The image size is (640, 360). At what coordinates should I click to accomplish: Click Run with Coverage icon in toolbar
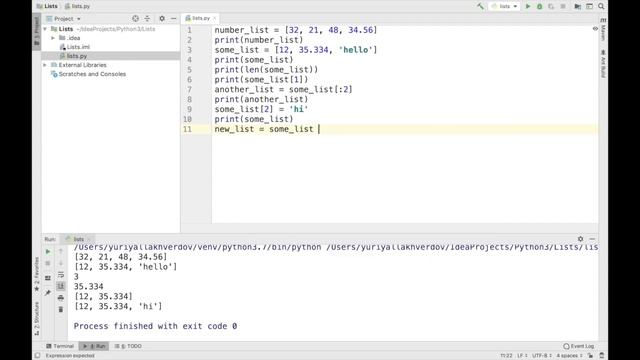point(551,6)
